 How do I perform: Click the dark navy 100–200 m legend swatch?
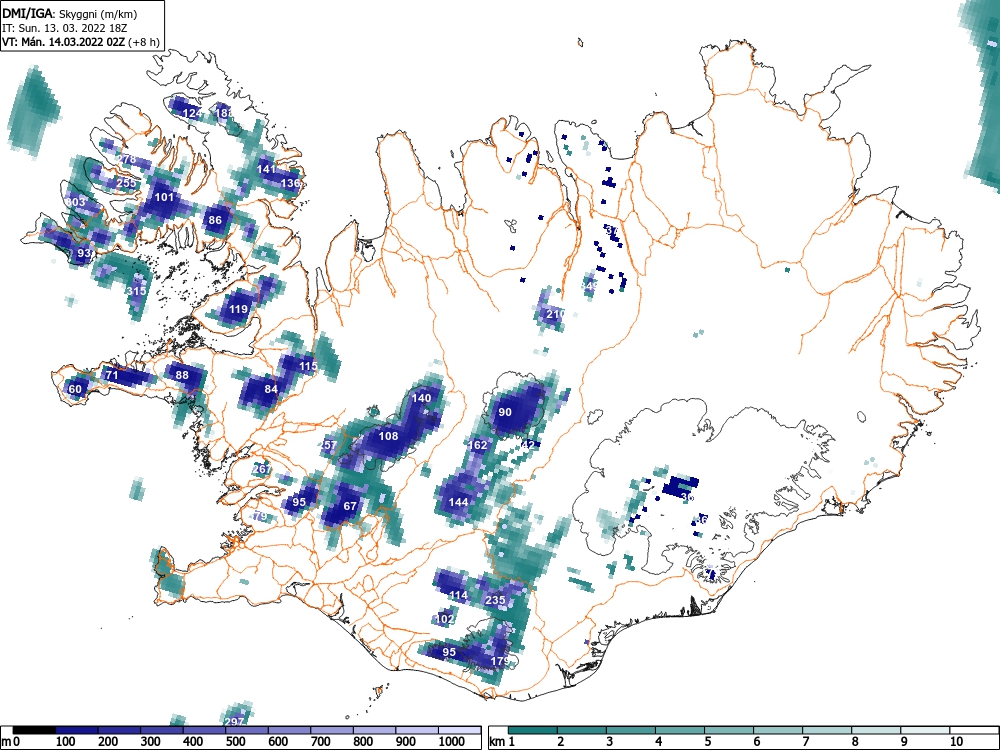click(77, 730)
